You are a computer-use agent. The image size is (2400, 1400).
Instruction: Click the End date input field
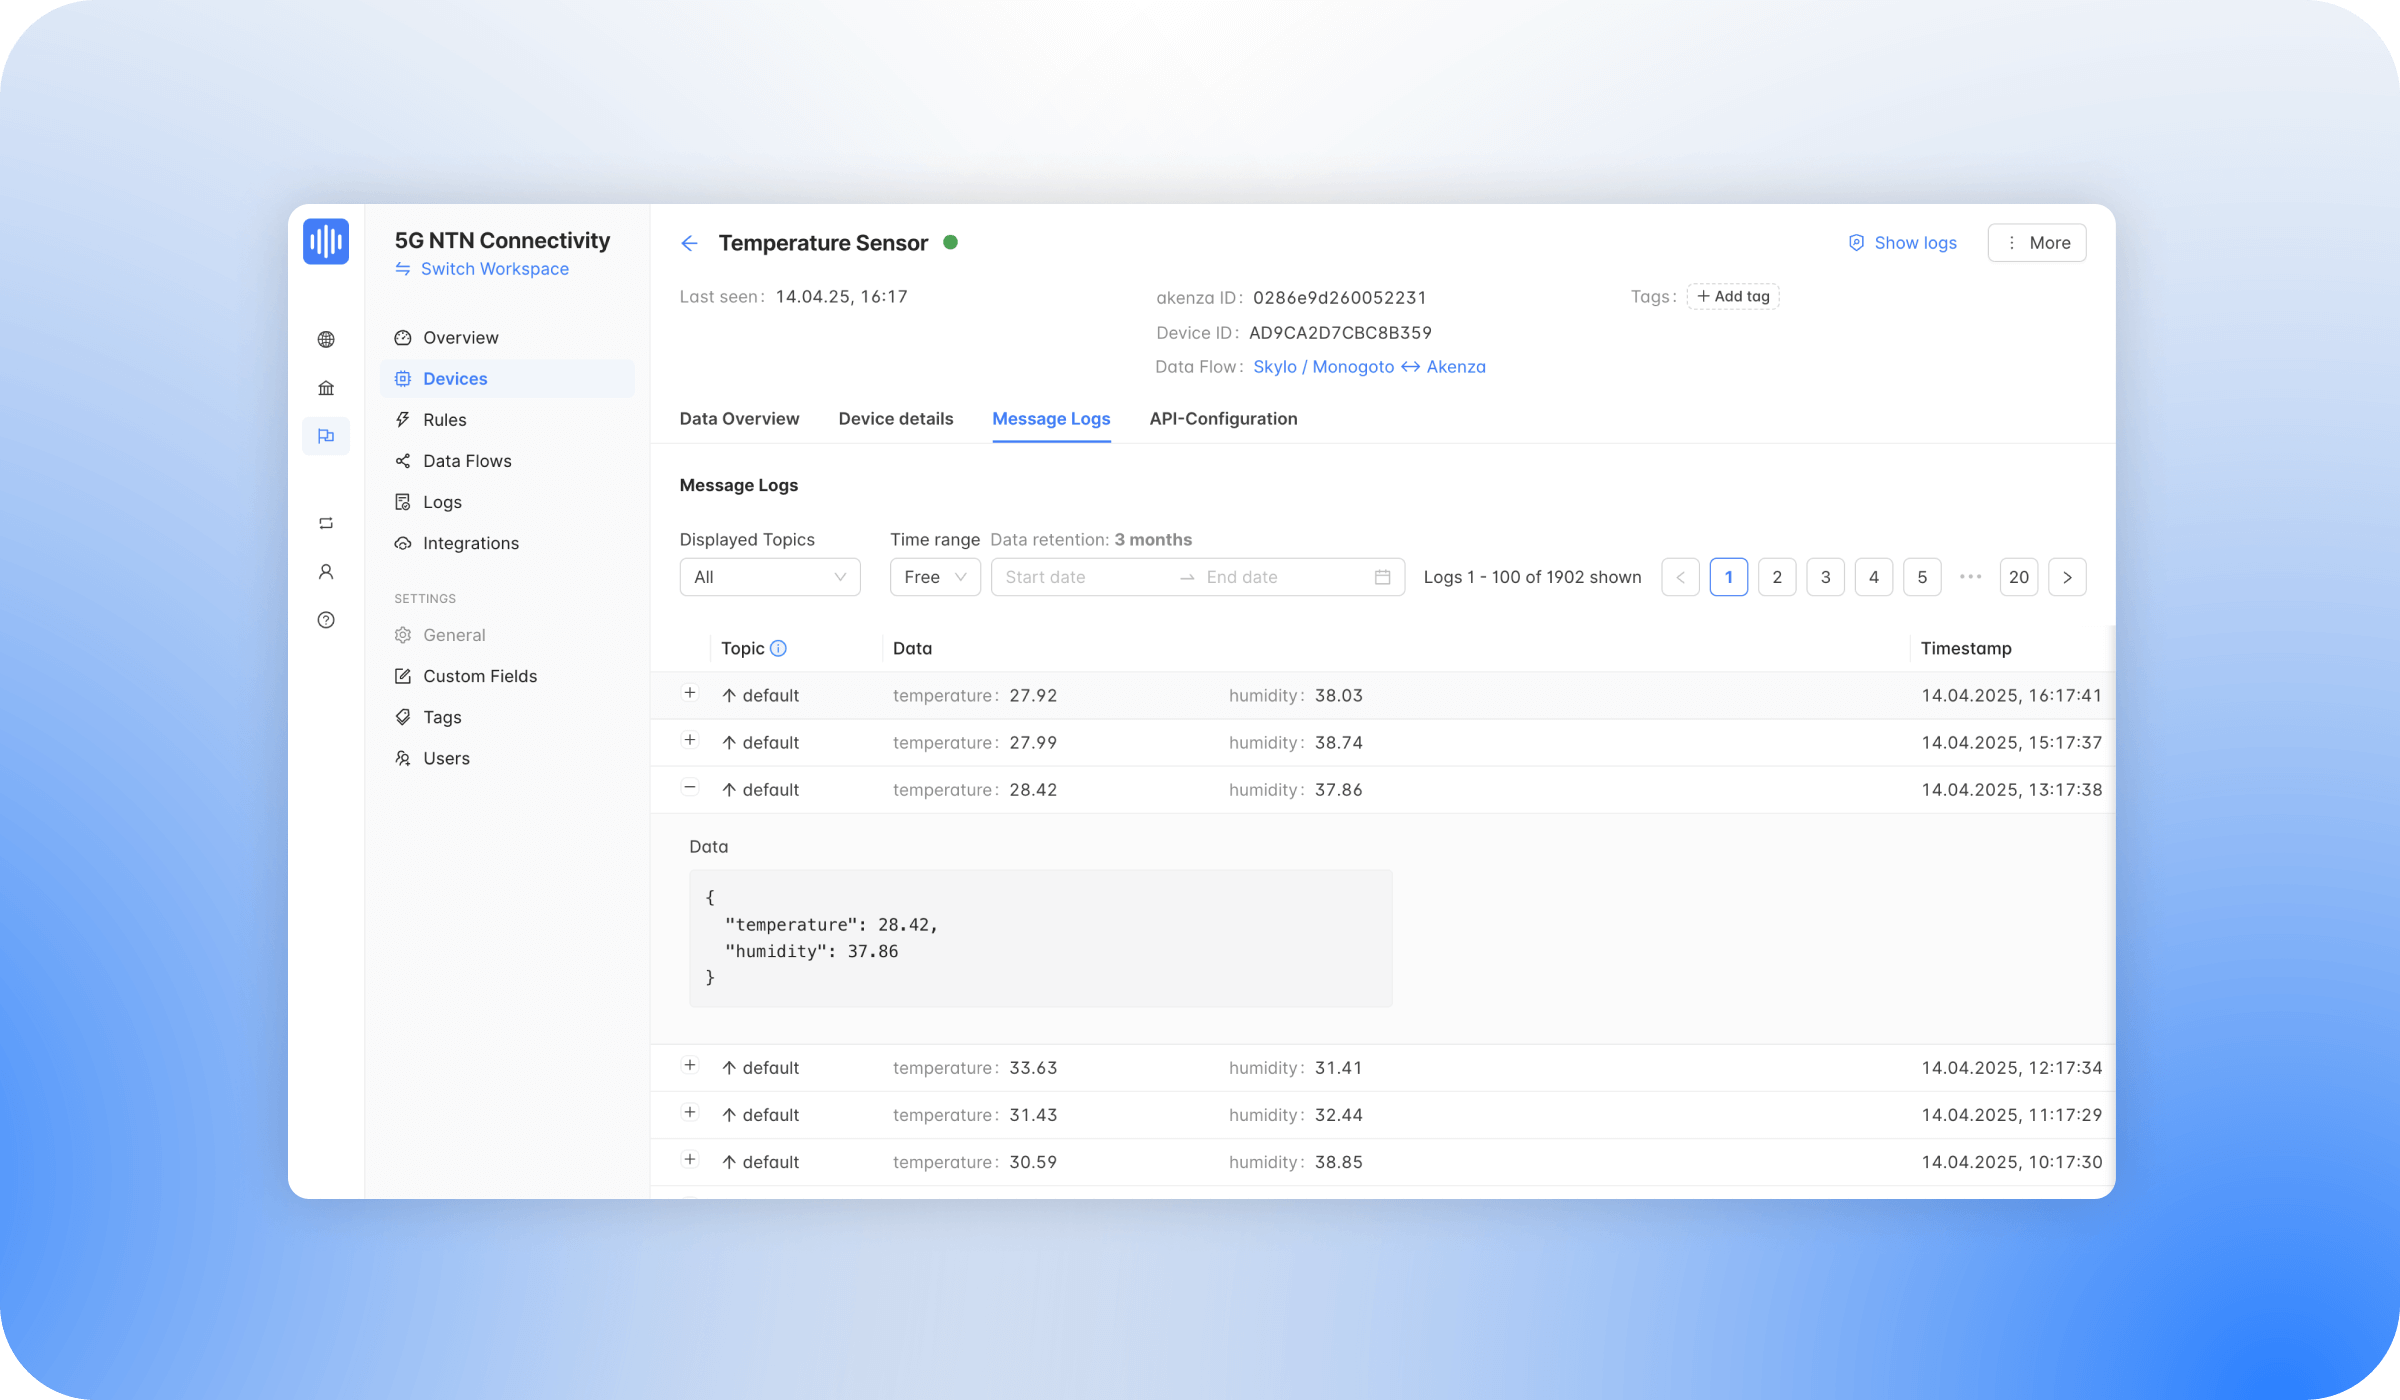click(x=1284, y=577)
